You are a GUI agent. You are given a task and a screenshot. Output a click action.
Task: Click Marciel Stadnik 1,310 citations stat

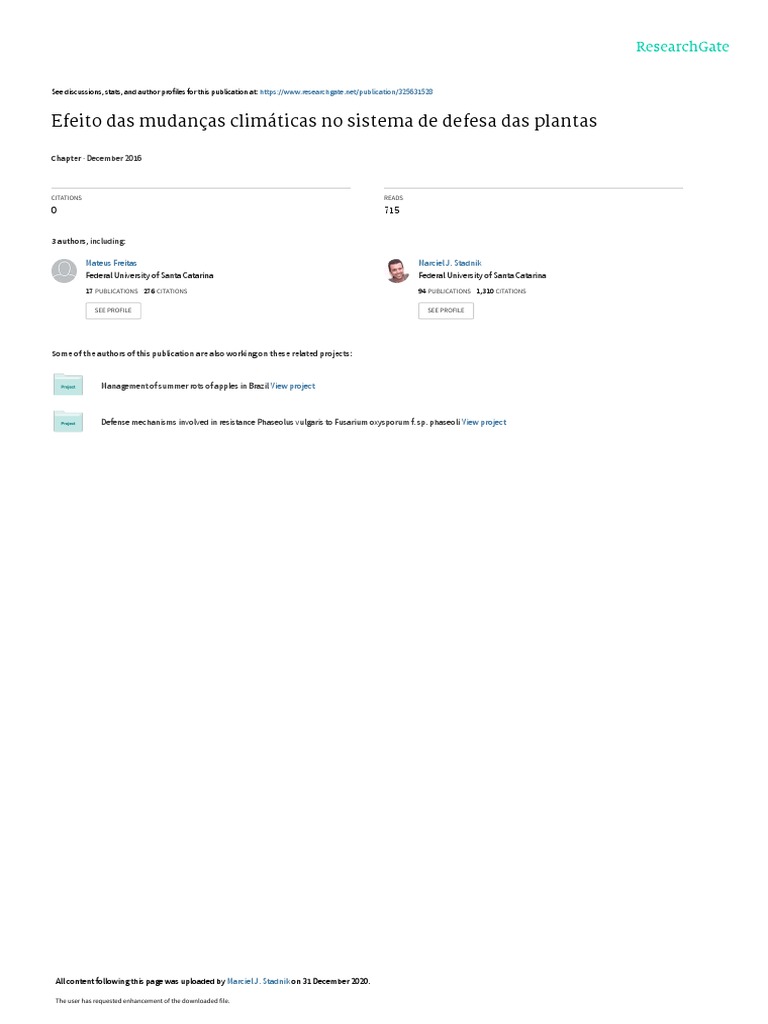pyautogui.click(x=501, y=291)
